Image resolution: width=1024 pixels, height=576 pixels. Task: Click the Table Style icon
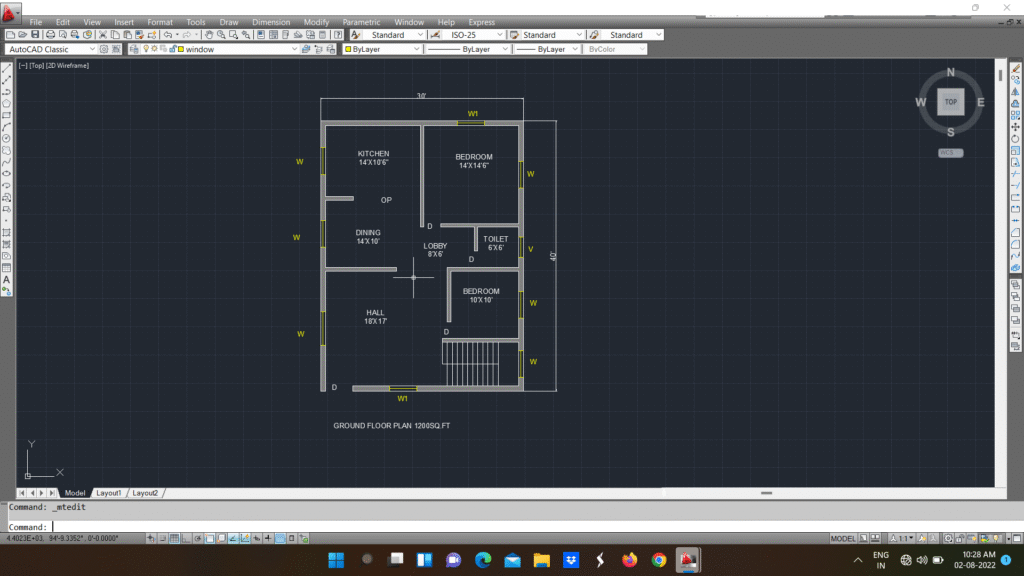(515, 35)
